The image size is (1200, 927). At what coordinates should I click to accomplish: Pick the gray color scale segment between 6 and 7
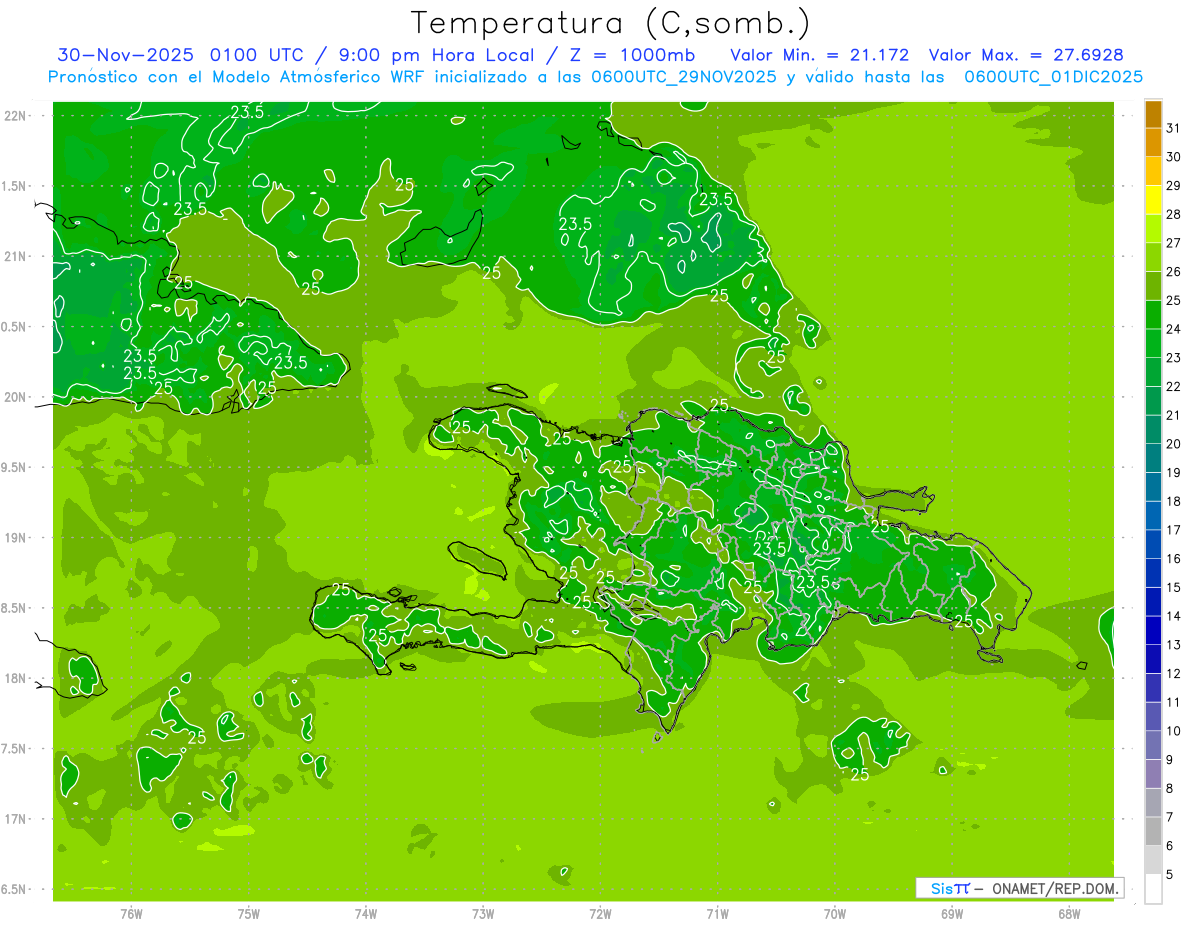[1153, 831]
